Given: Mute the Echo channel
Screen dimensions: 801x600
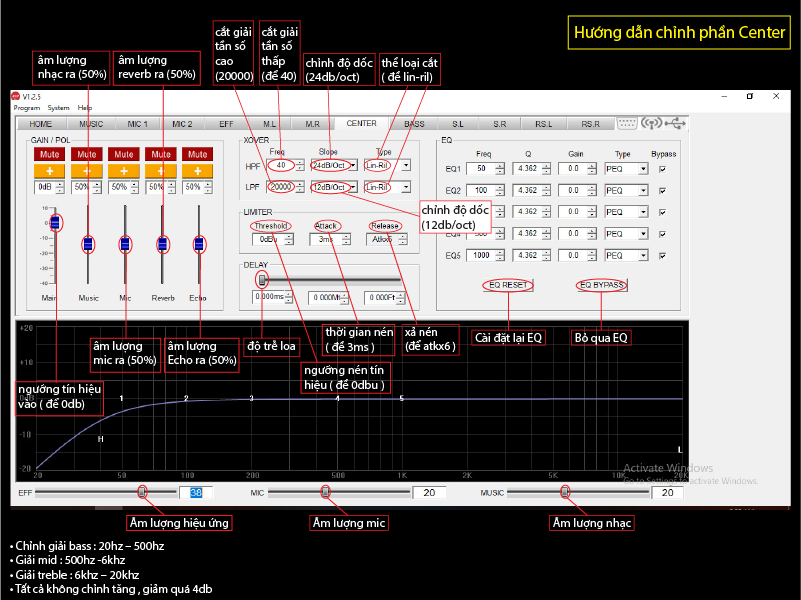Looking at the screenshot, I should (x=198, y=154).
